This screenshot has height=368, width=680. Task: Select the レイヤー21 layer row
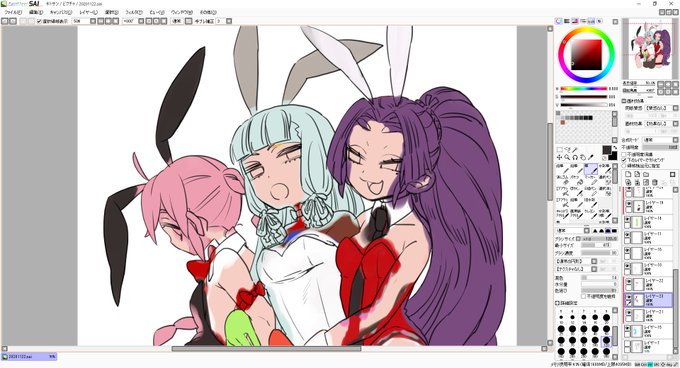(648, 315)
